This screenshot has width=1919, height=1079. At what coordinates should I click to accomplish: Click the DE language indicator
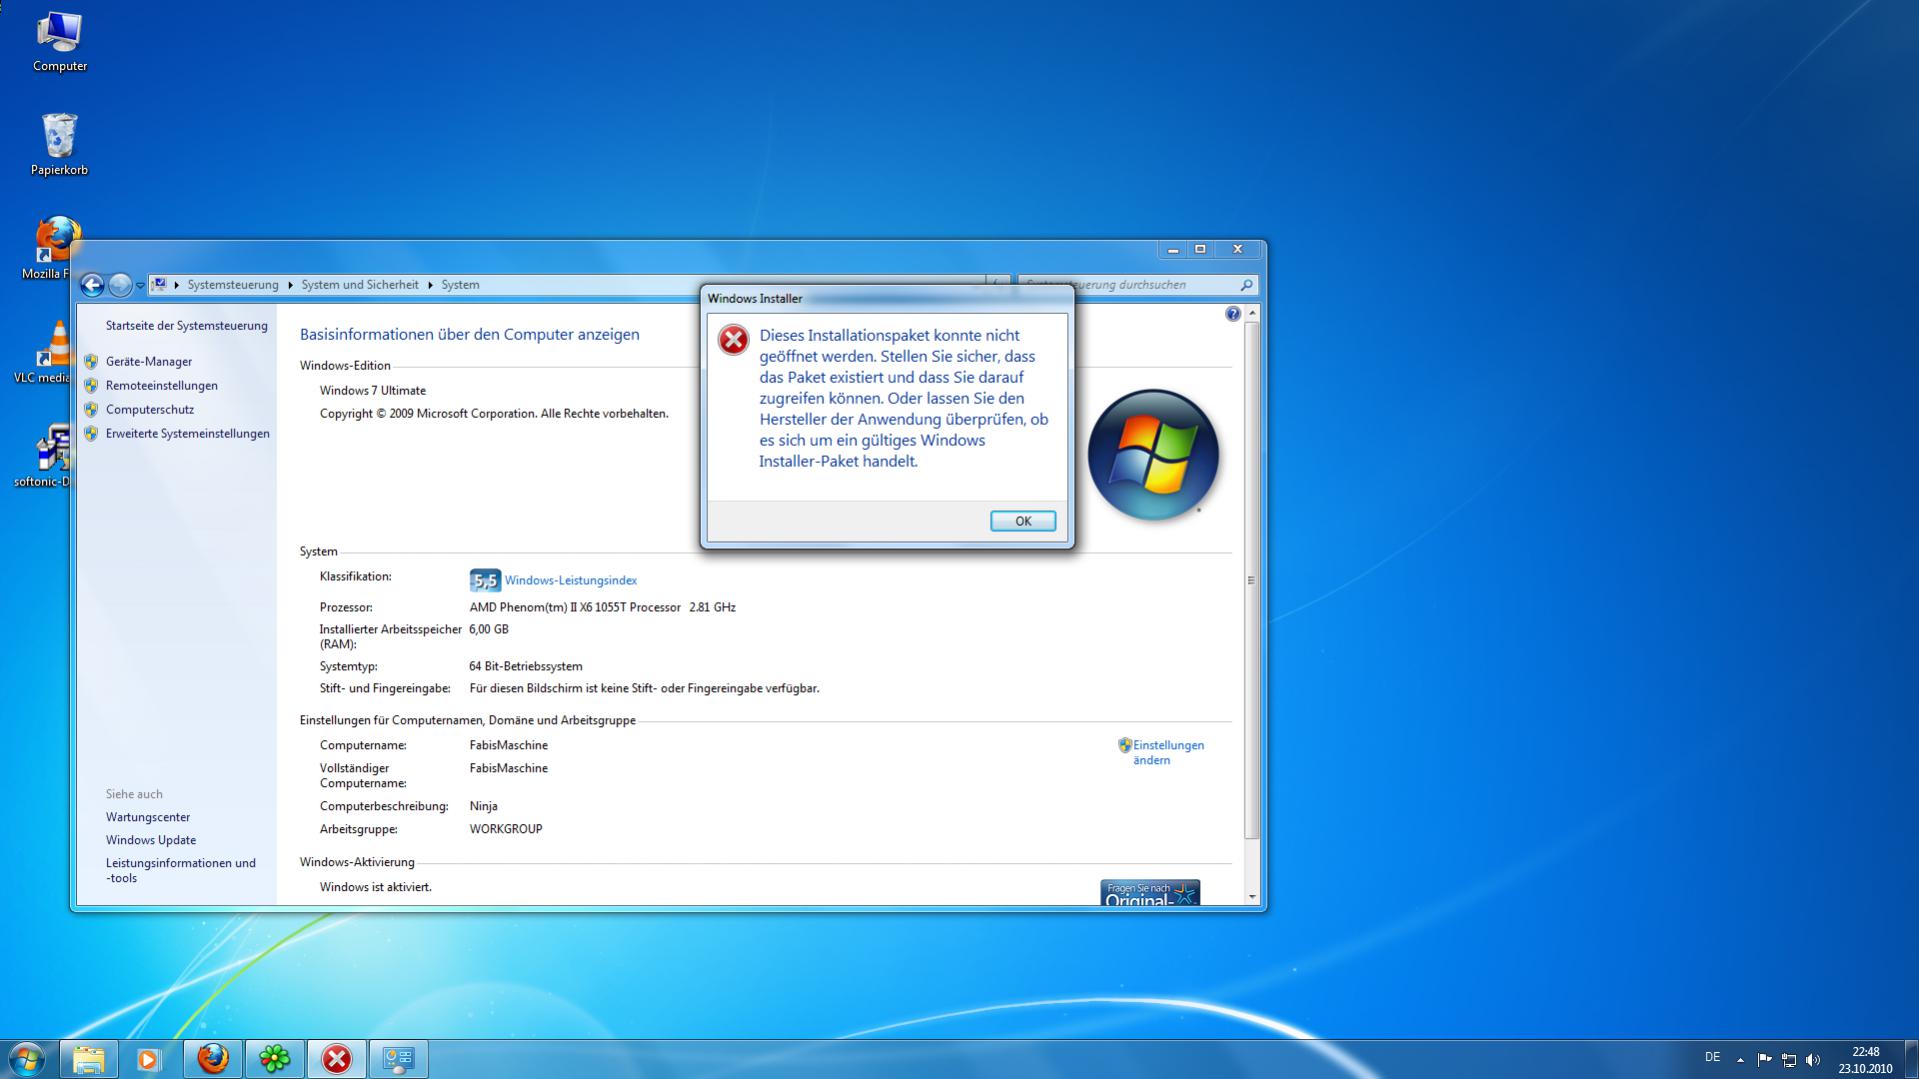pos(1712,1058)
